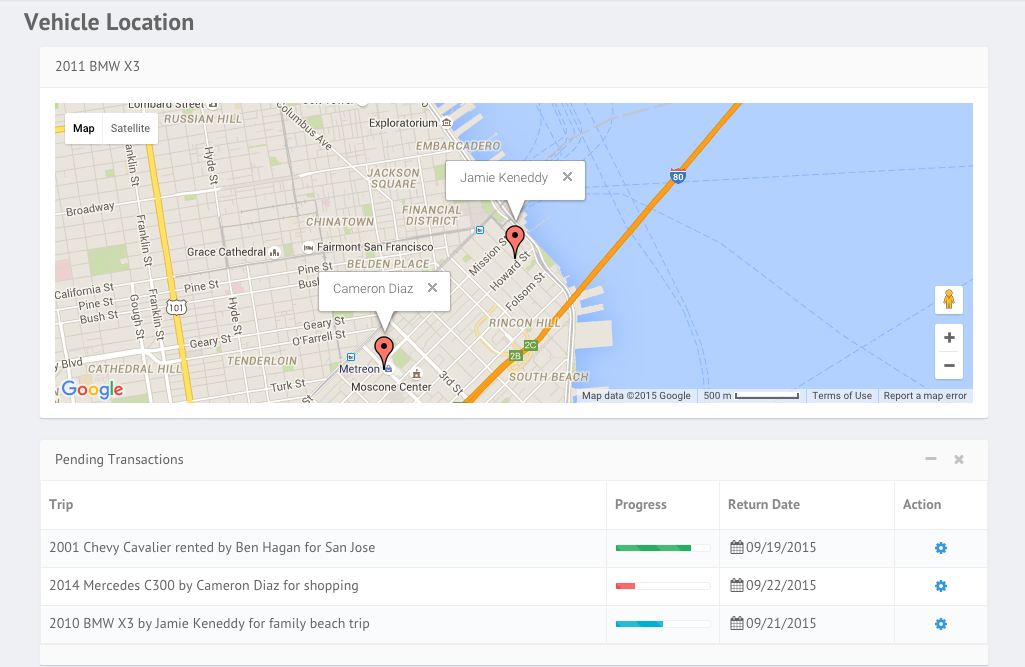Click the Pending Transactions panel title

click(x=119, y=459)
